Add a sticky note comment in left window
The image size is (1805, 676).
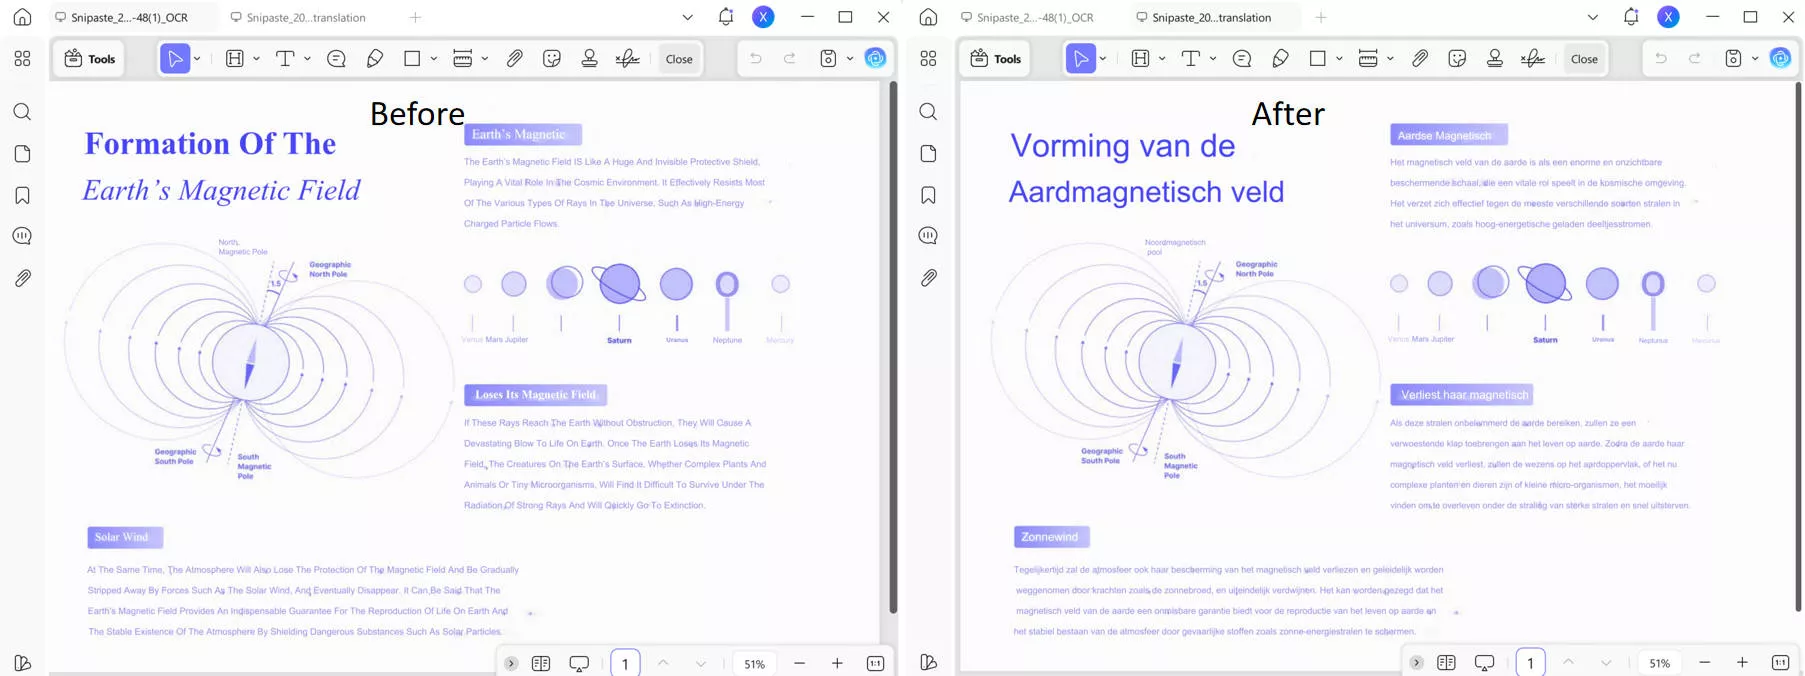(x=337, y=59)
